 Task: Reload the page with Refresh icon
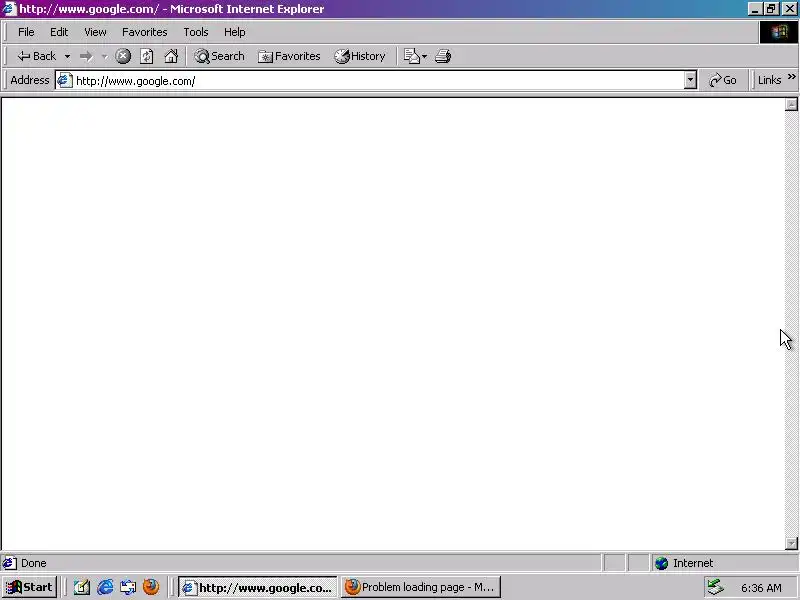point(147,56)
